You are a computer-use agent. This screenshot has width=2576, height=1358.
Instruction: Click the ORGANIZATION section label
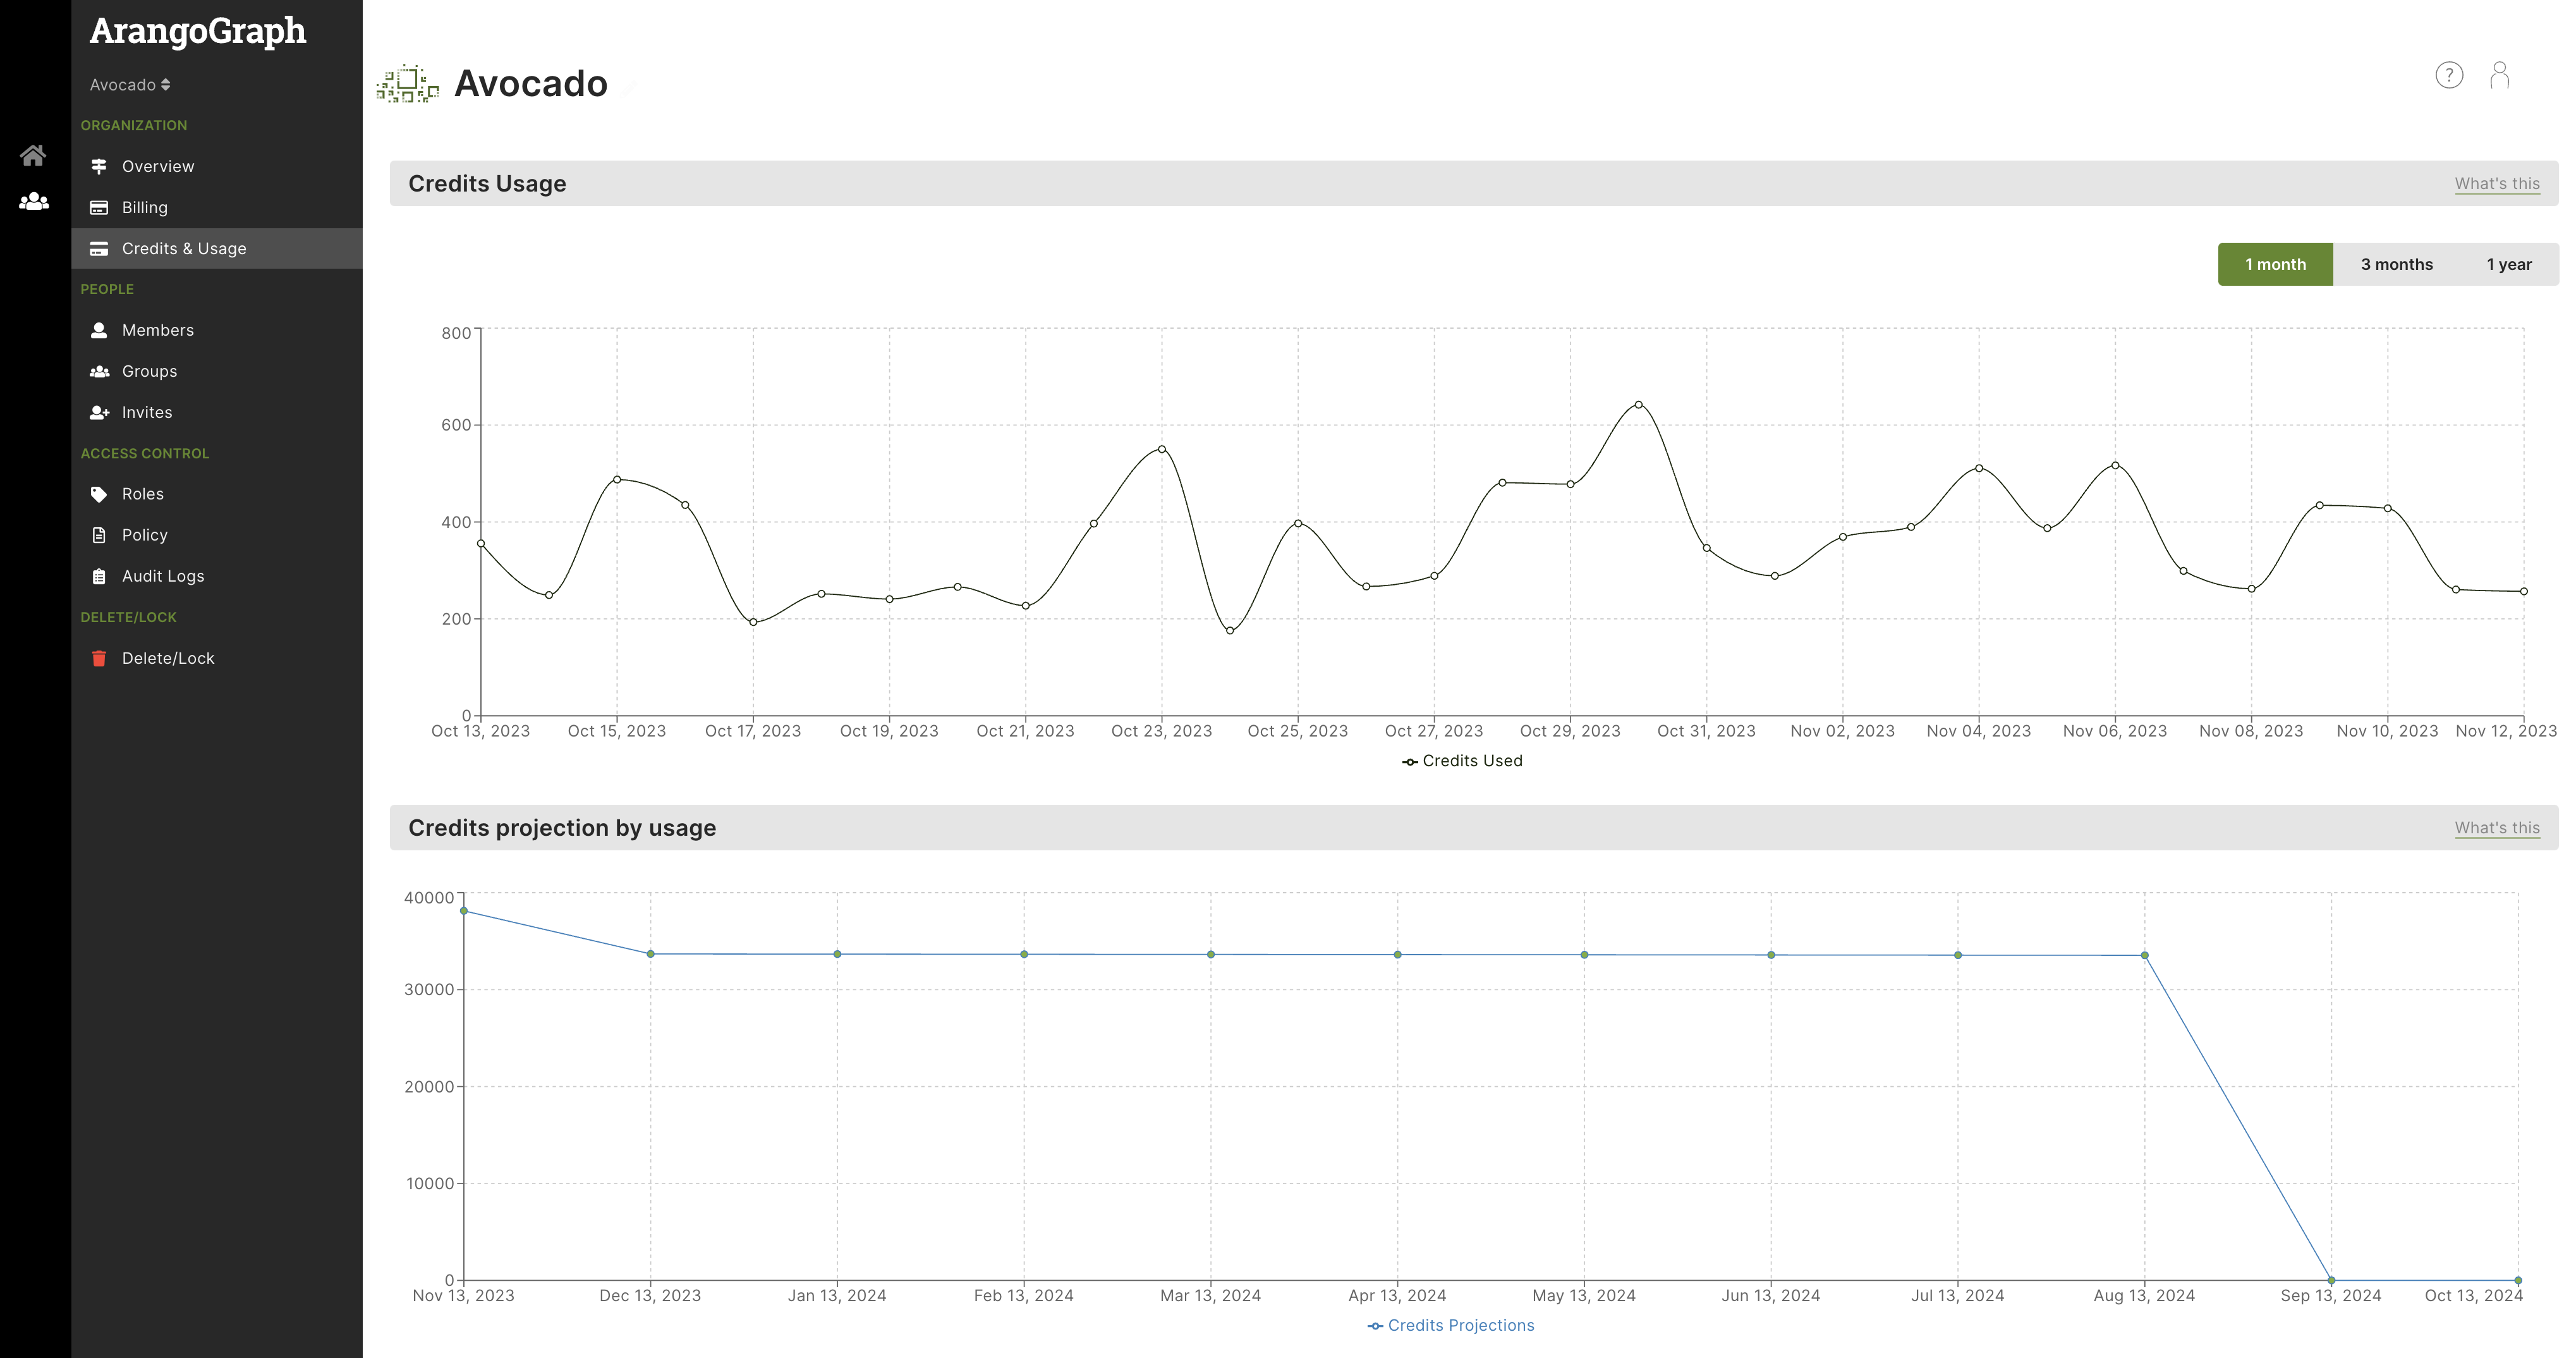click(x=134, y=125)
